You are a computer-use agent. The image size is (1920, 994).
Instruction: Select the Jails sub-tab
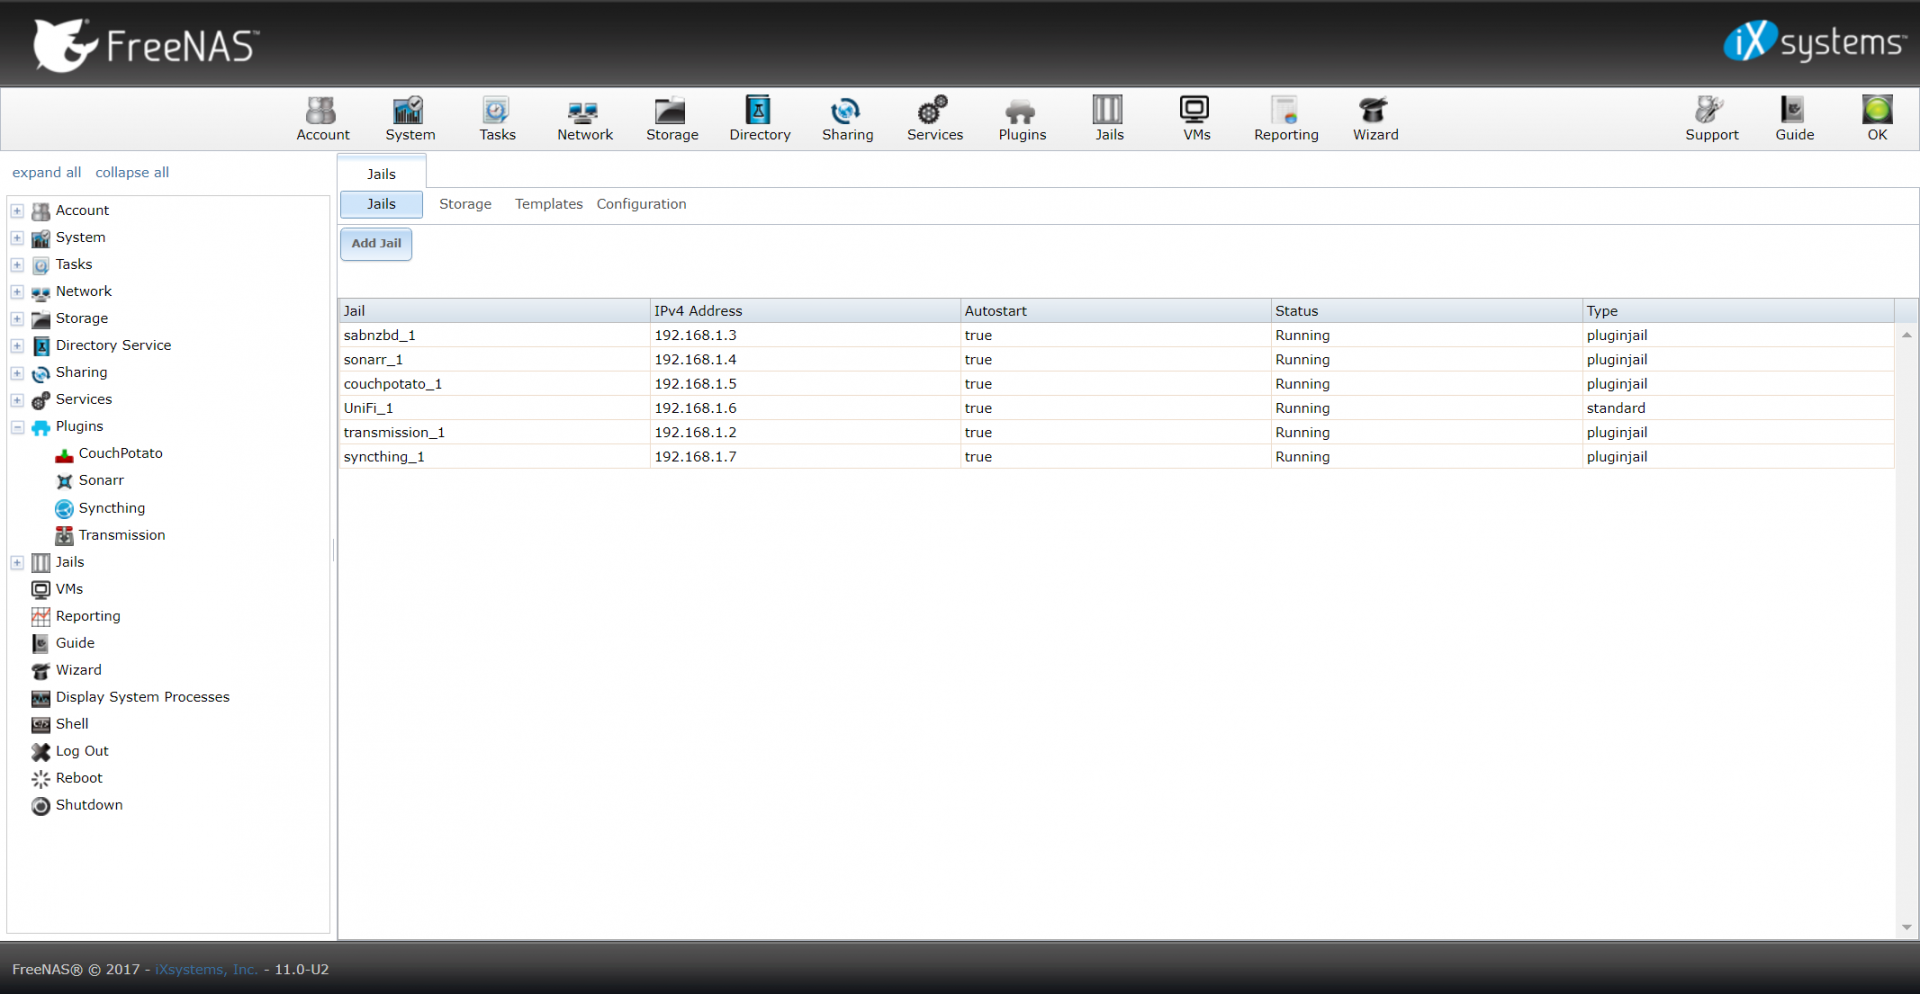point(381,204)
